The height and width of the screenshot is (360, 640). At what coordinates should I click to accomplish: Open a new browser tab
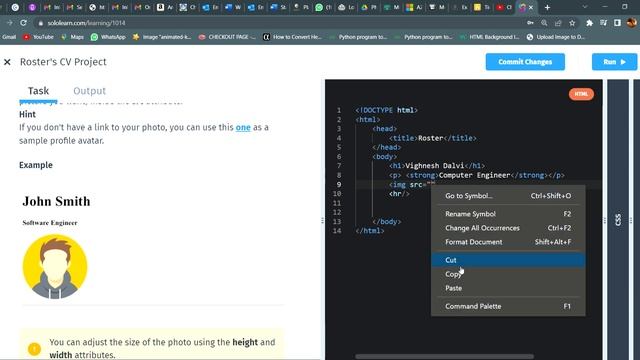coord(547,7)
